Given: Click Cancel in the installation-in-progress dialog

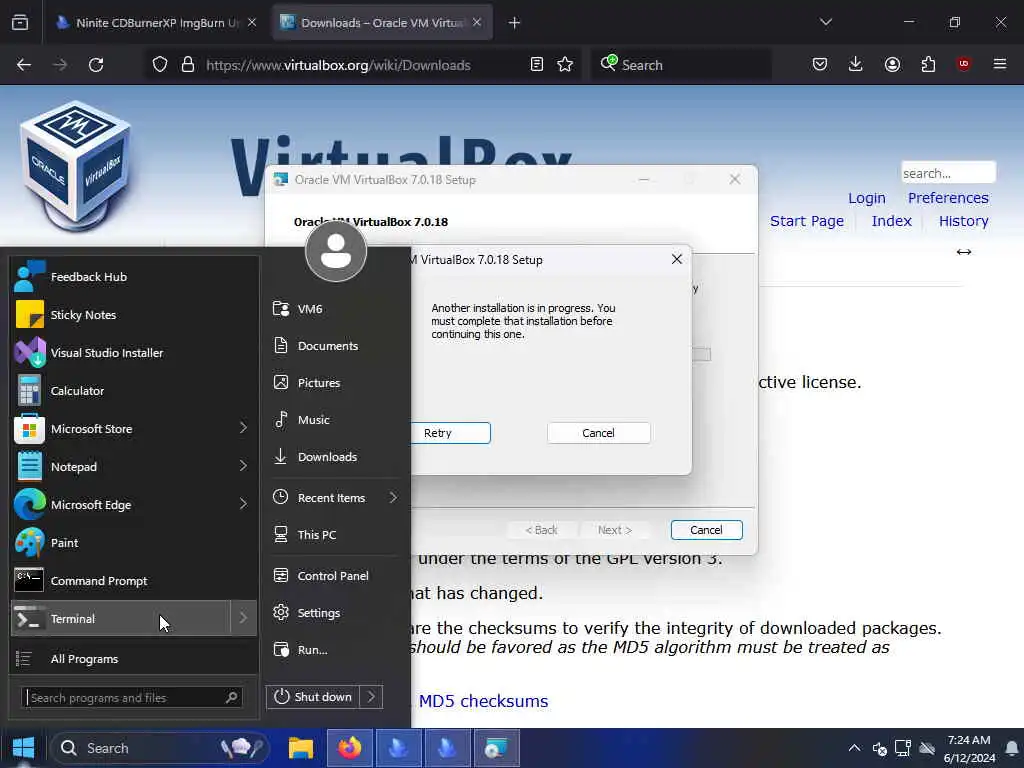Looking at the screenshot, I should (598, 433).
